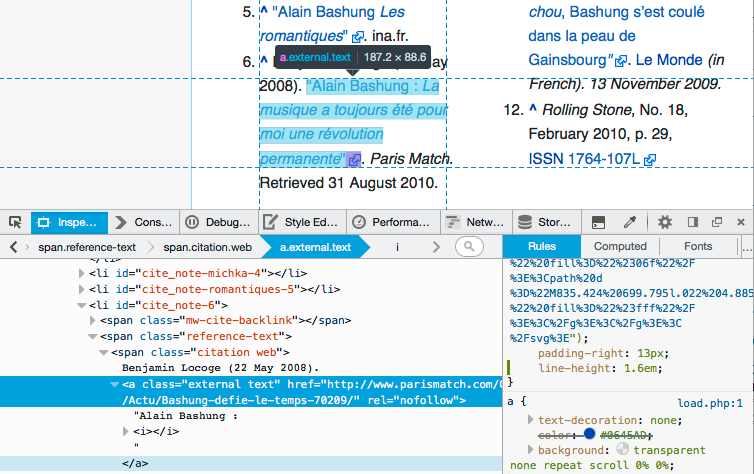This screenshot has height=474, width=754.
Task: Expand the cite_note-michka-4 list item
Action: [82, 272]
